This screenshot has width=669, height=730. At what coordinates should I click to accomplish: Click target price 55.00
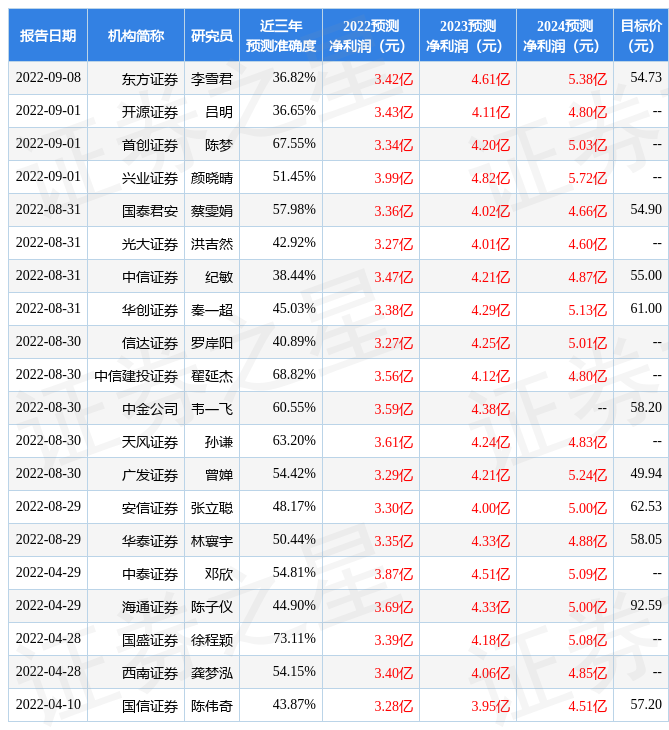pyautogui.click(x=646, y=276)
